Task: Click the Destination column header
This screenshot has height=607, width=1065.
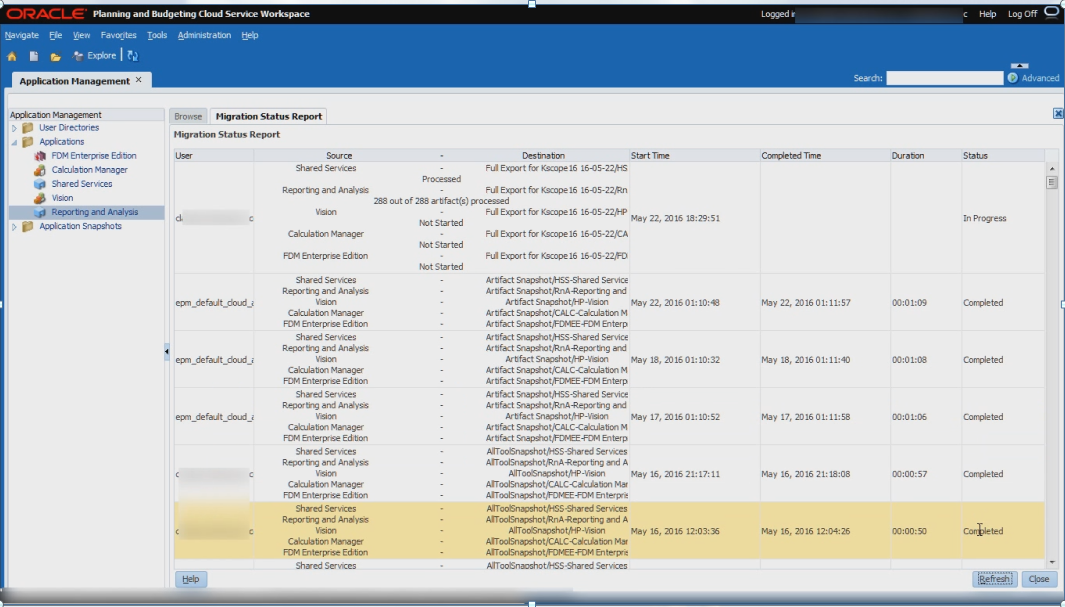Action: click(543, 155)
